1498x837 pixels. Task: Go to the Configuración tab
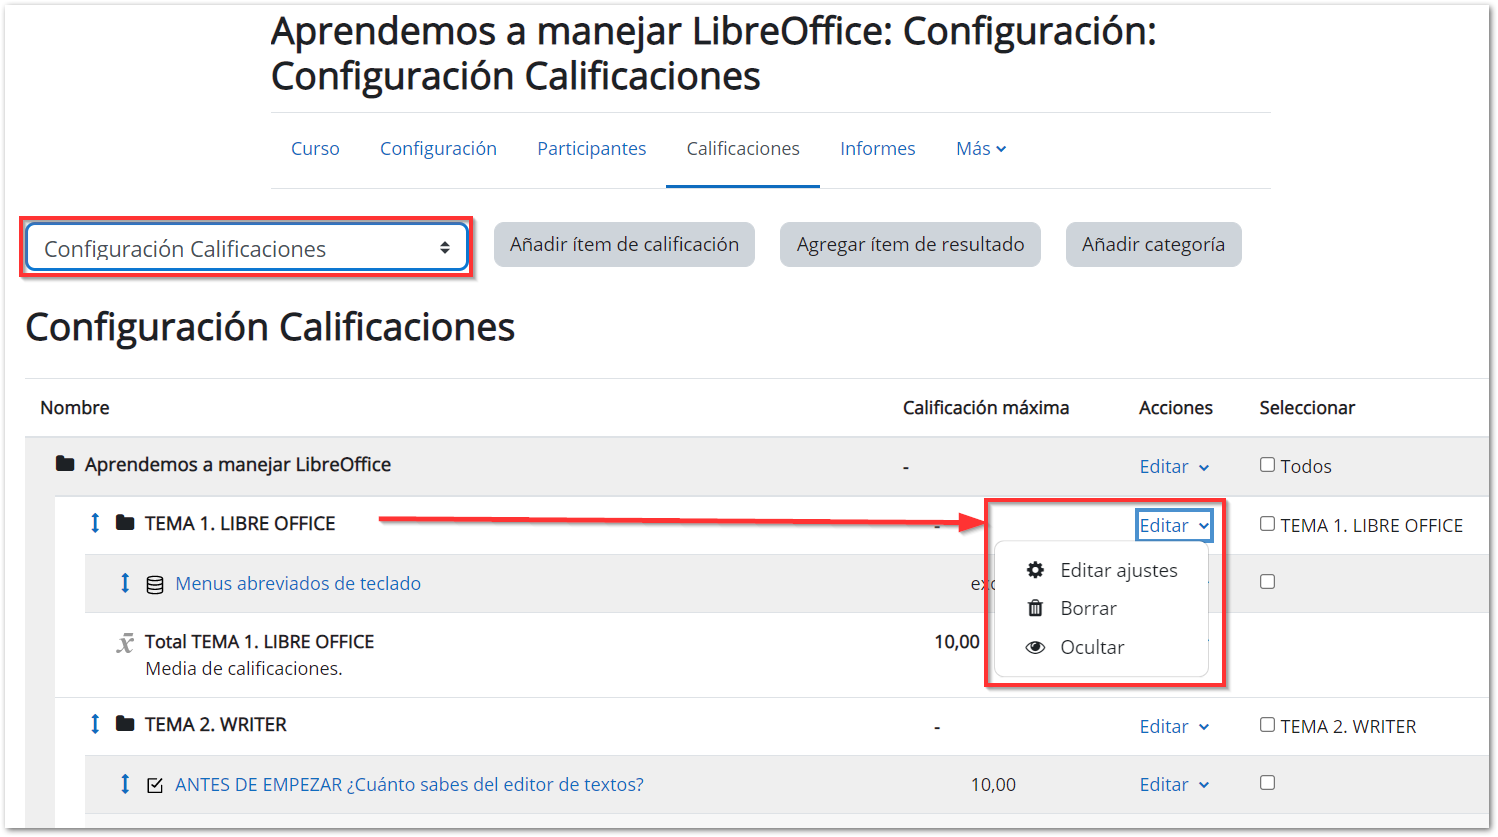[x=438, y=148]
